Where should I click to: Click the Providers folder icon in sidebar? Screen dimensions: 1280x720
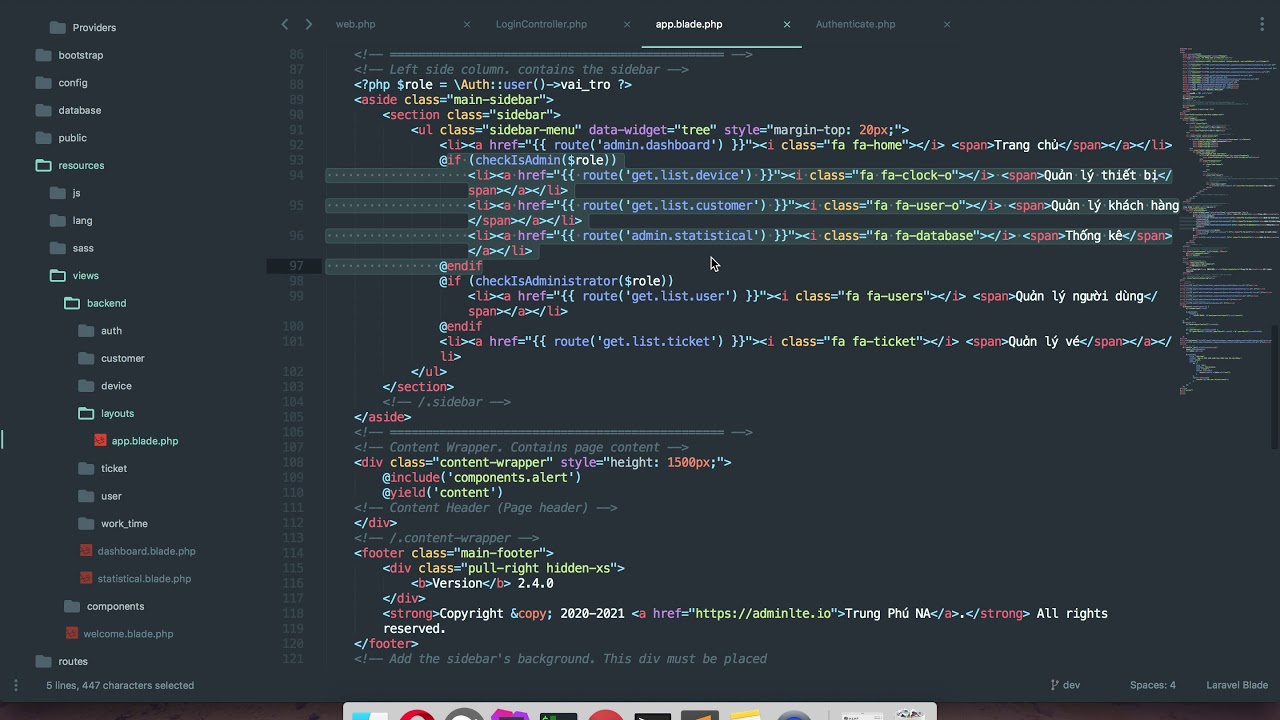57,27
